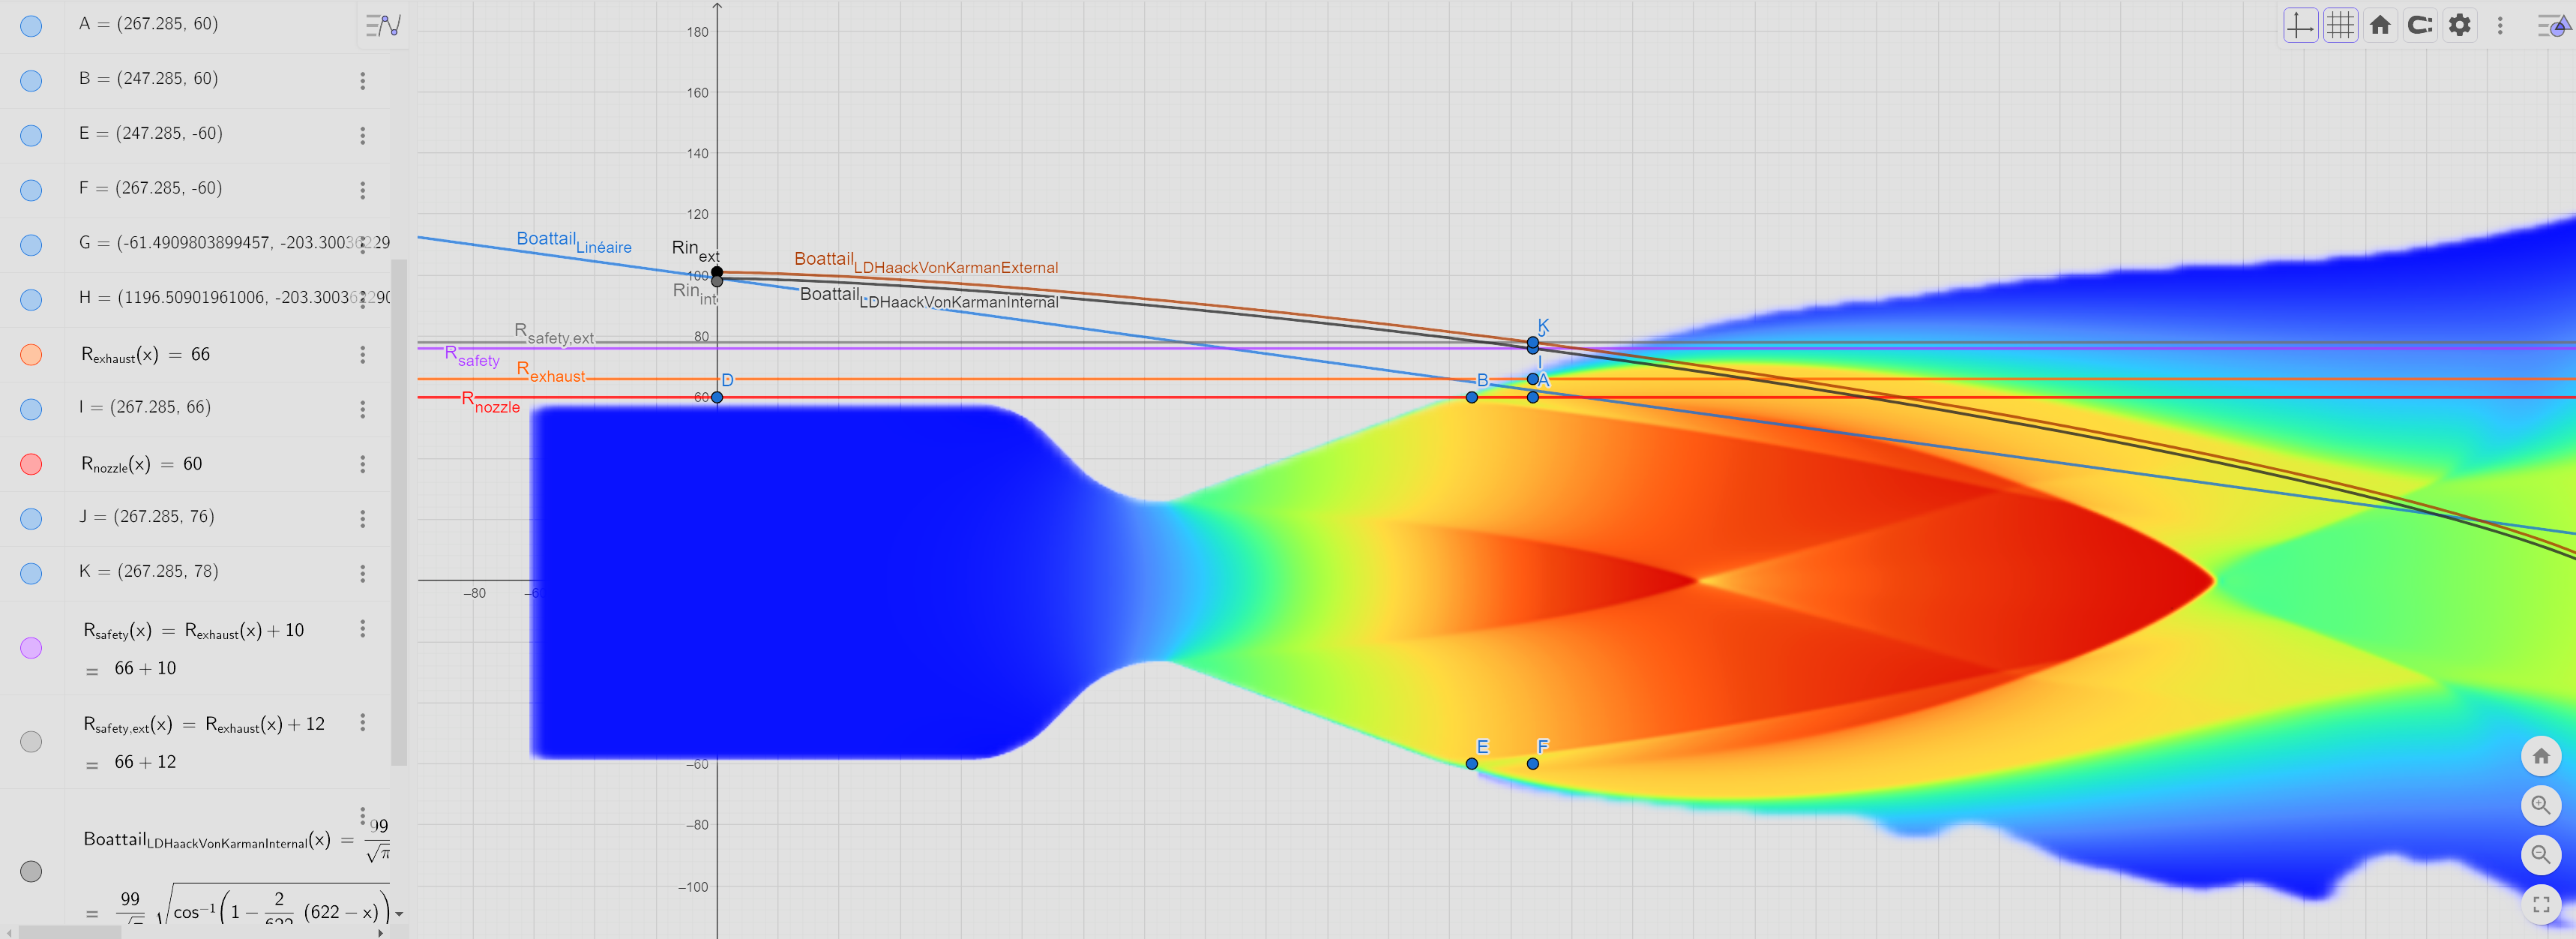Enter fullscreen mode

[2540, 904]
